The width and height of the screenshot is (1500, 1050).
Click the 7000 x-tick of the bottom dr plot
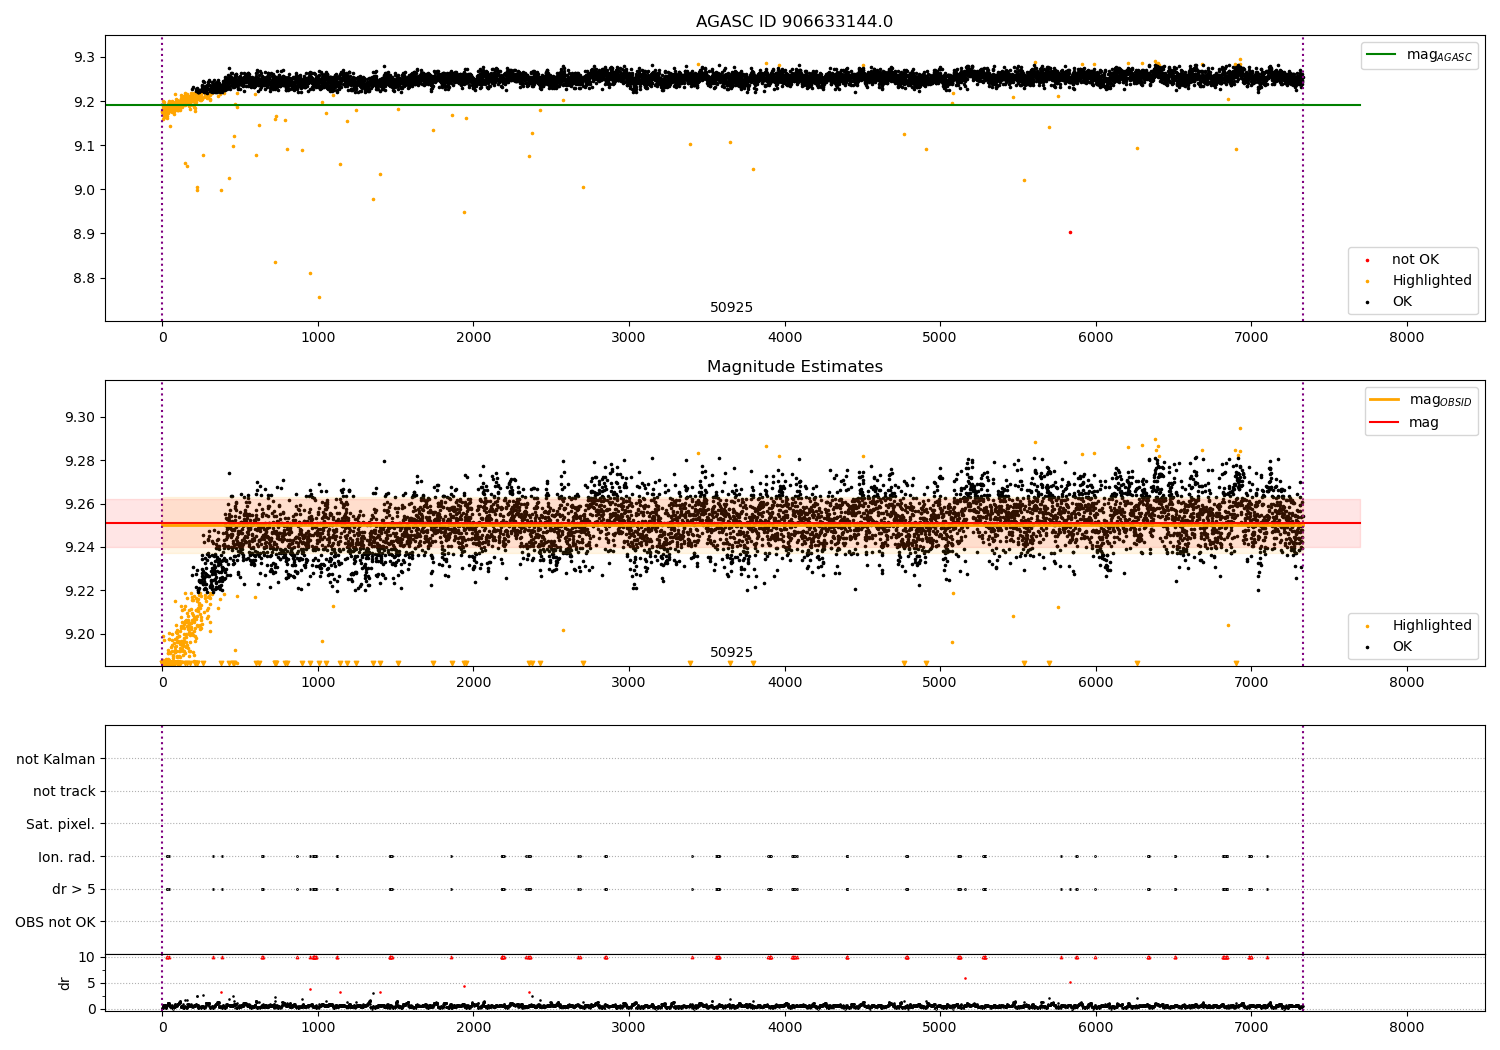tap(1251, 1028)
